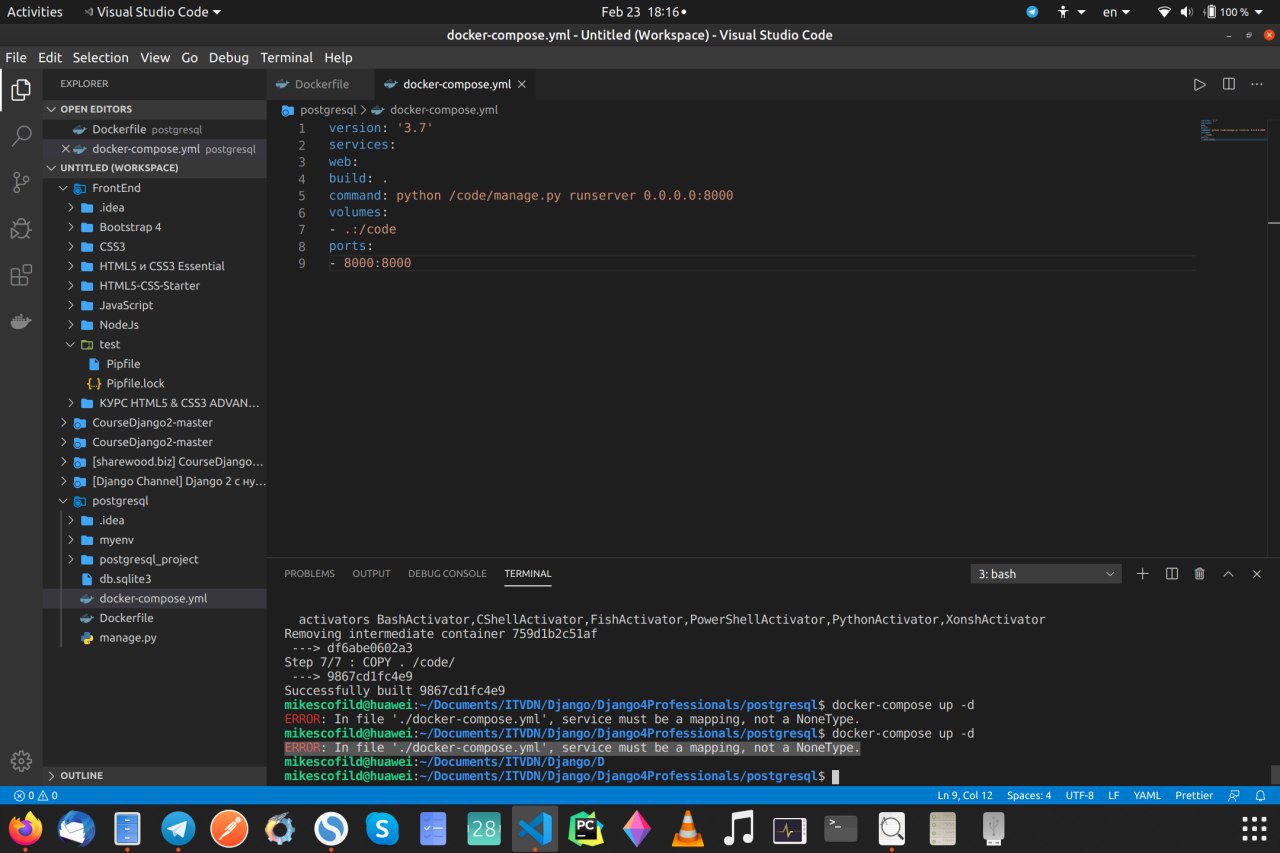Split the terminal pane

pos(1172,573)
